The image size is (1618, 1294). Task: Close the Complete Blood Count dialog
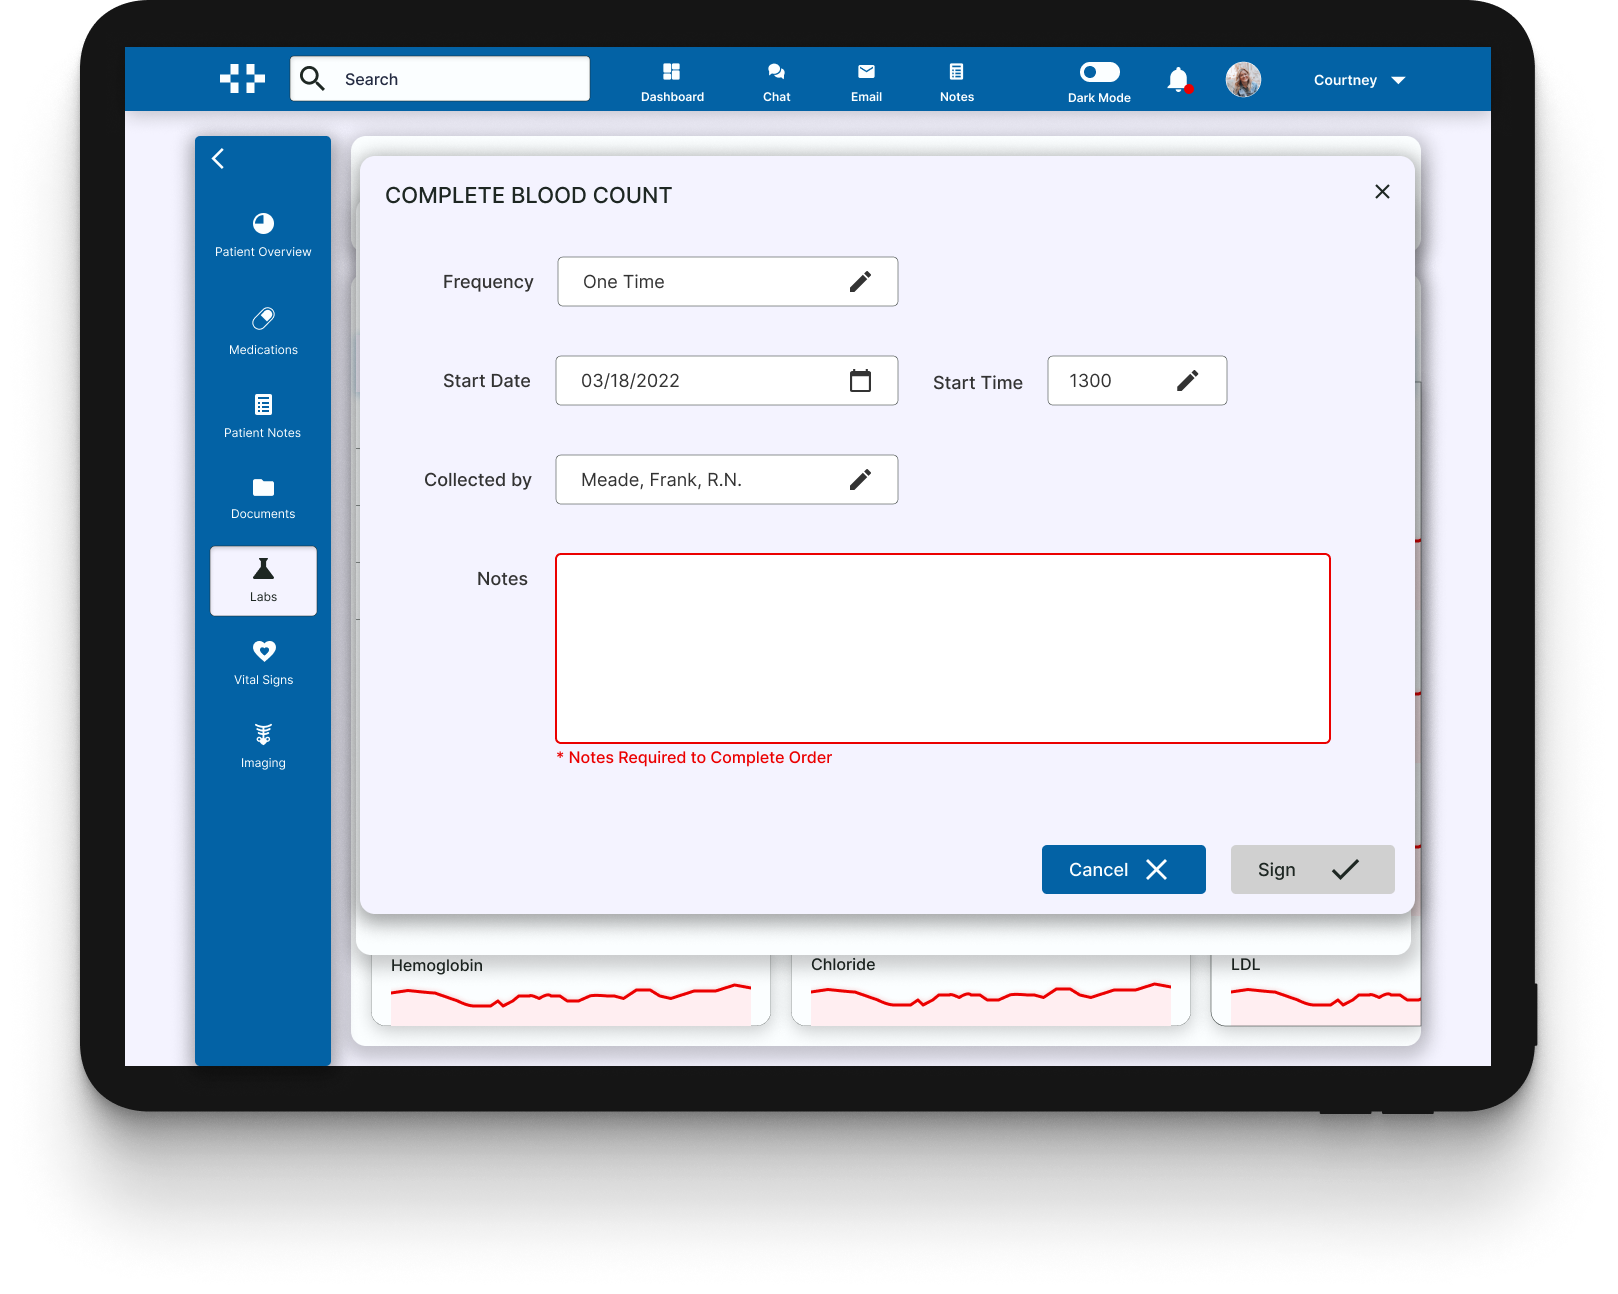click(1382, 191)
